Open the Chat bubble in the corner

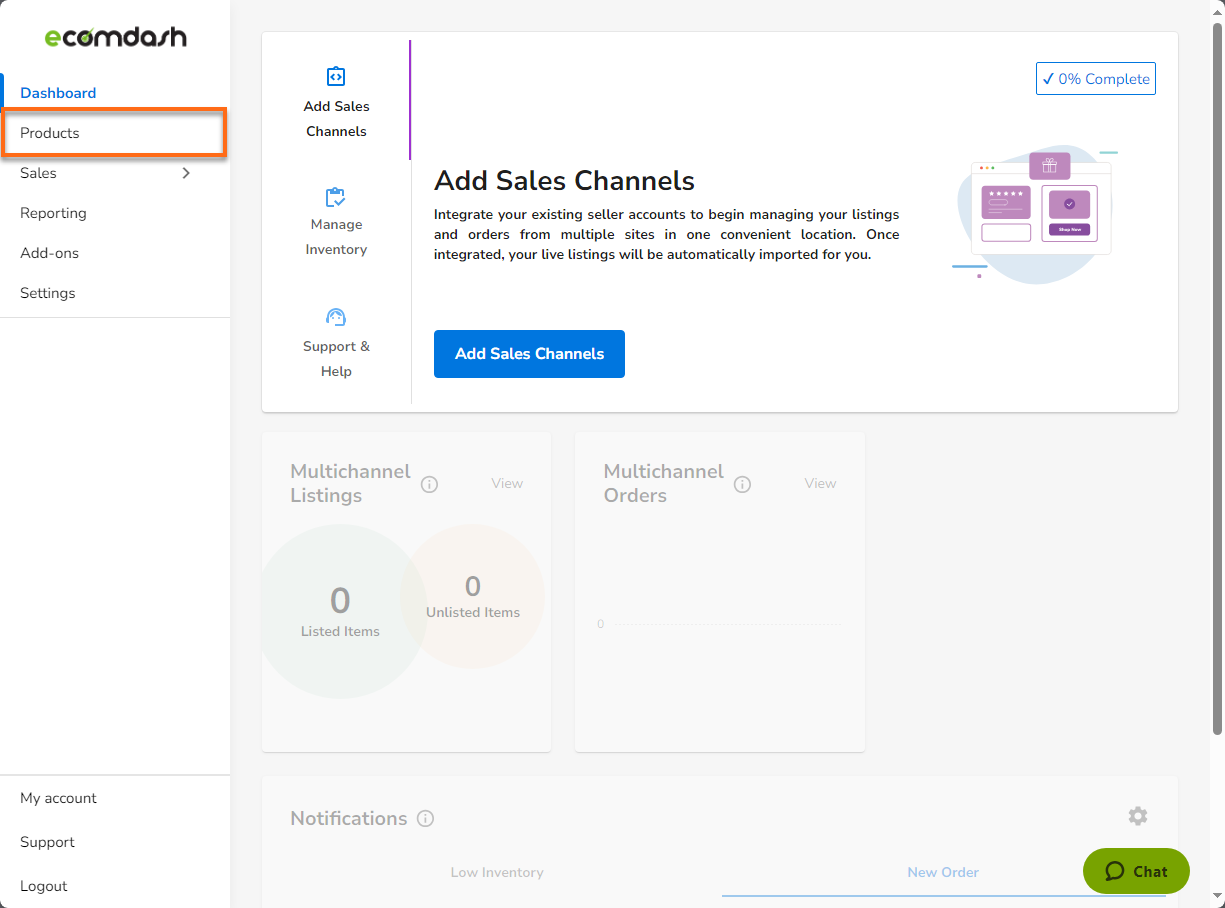pyautogui.click(x=1136, y=871)
